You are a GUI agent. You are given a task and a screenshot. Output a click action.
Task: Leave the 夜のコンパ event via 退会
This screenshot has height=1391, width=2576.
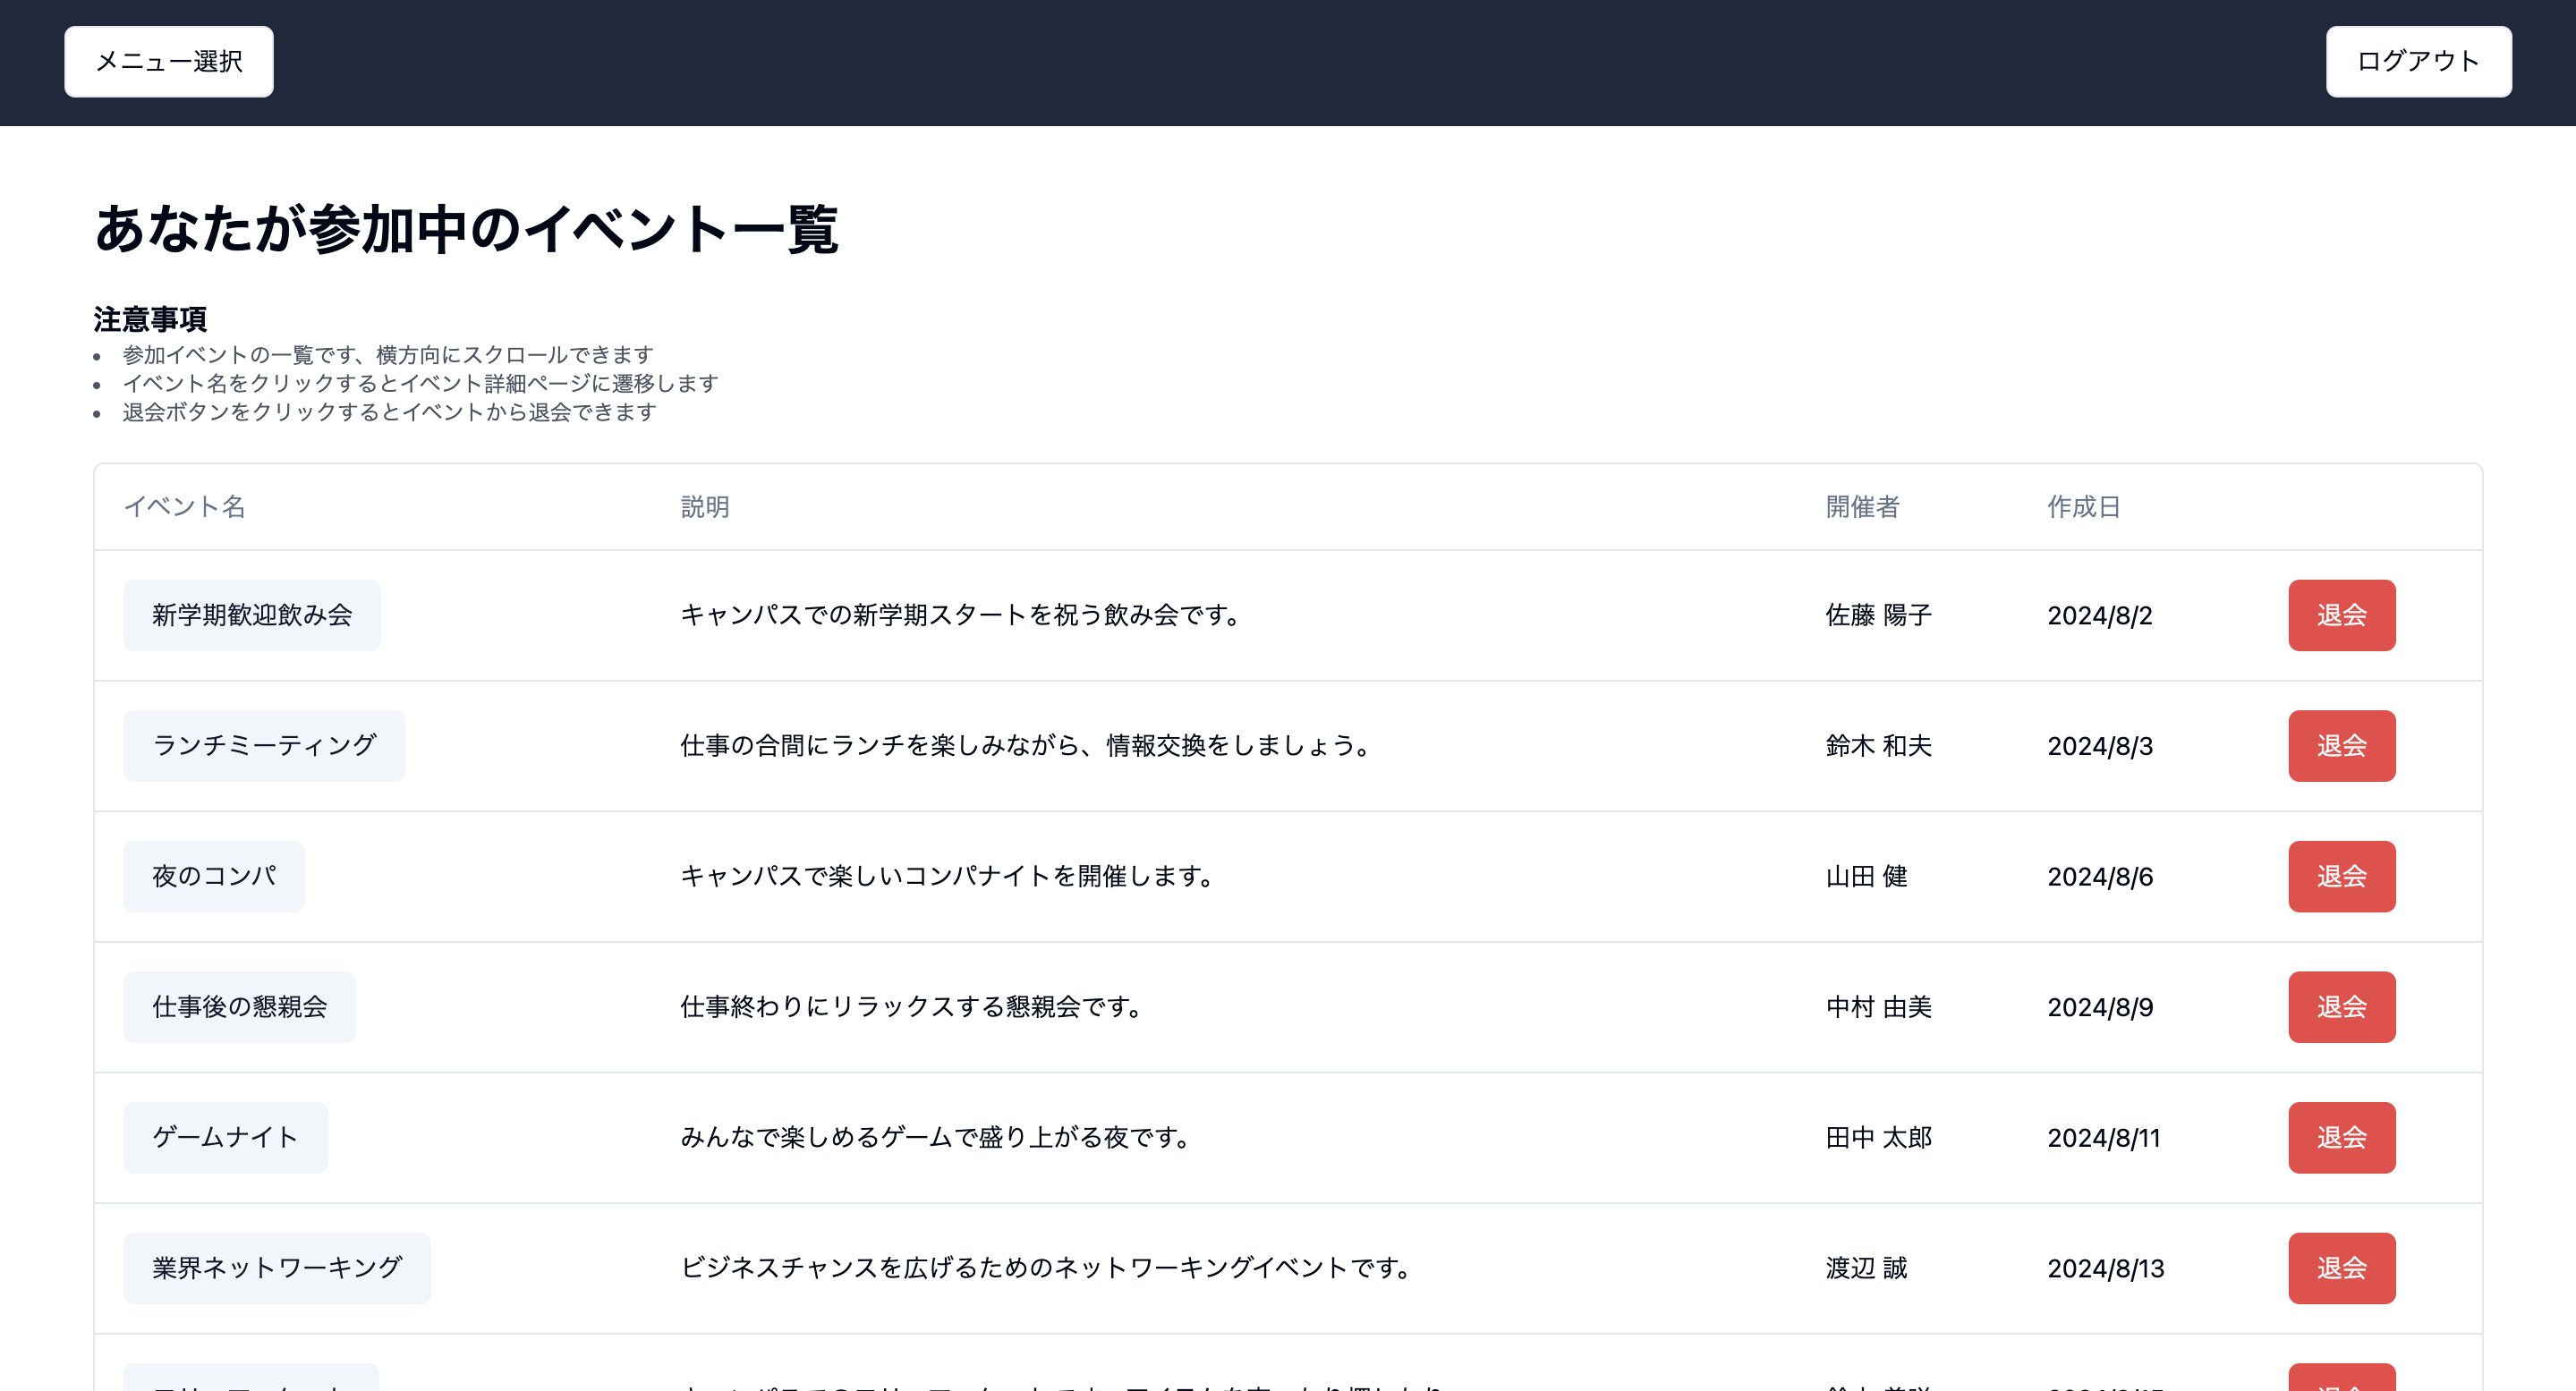click(x=2342, y=876)
